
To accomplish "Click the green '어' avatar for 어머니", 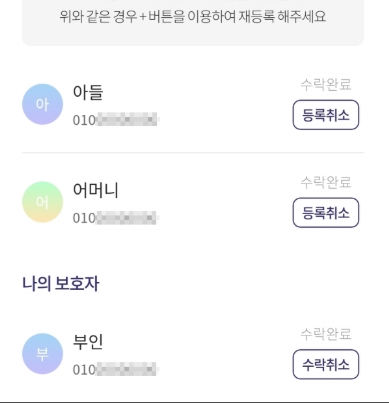I will coord(42,202).
